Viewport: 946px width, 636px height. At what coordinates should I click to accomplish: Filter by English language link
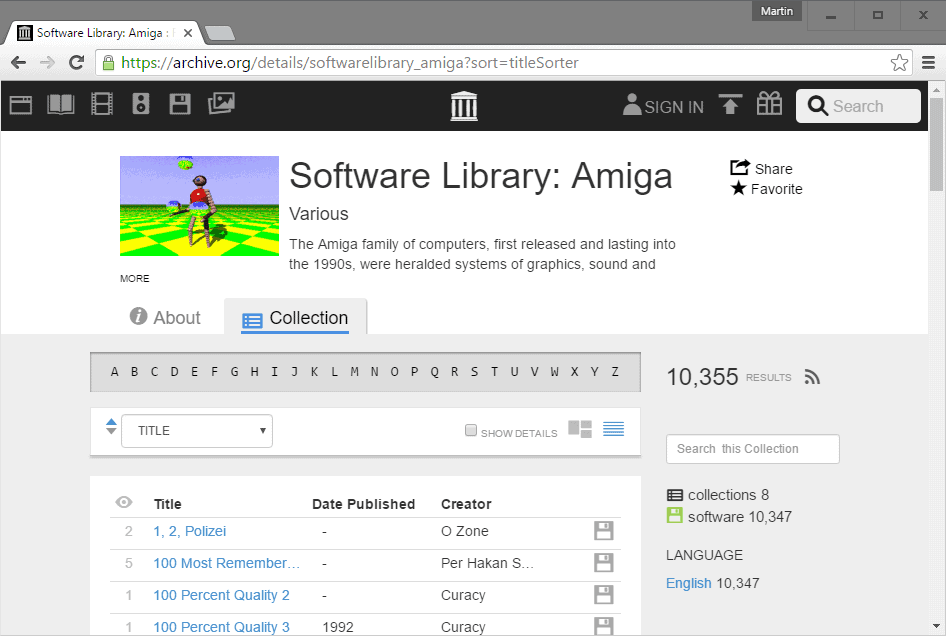click(x=688, y=583)
